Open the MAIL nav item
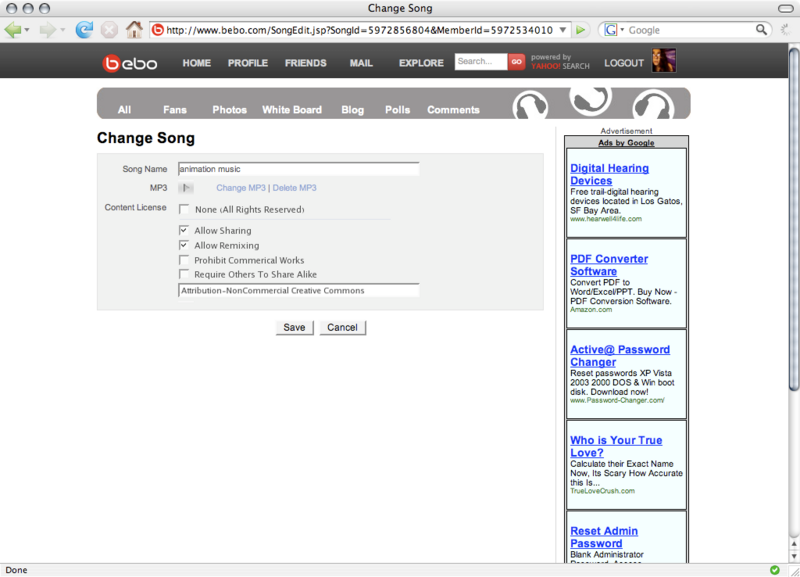The image size is (800, 577). (x=361, y=63)
